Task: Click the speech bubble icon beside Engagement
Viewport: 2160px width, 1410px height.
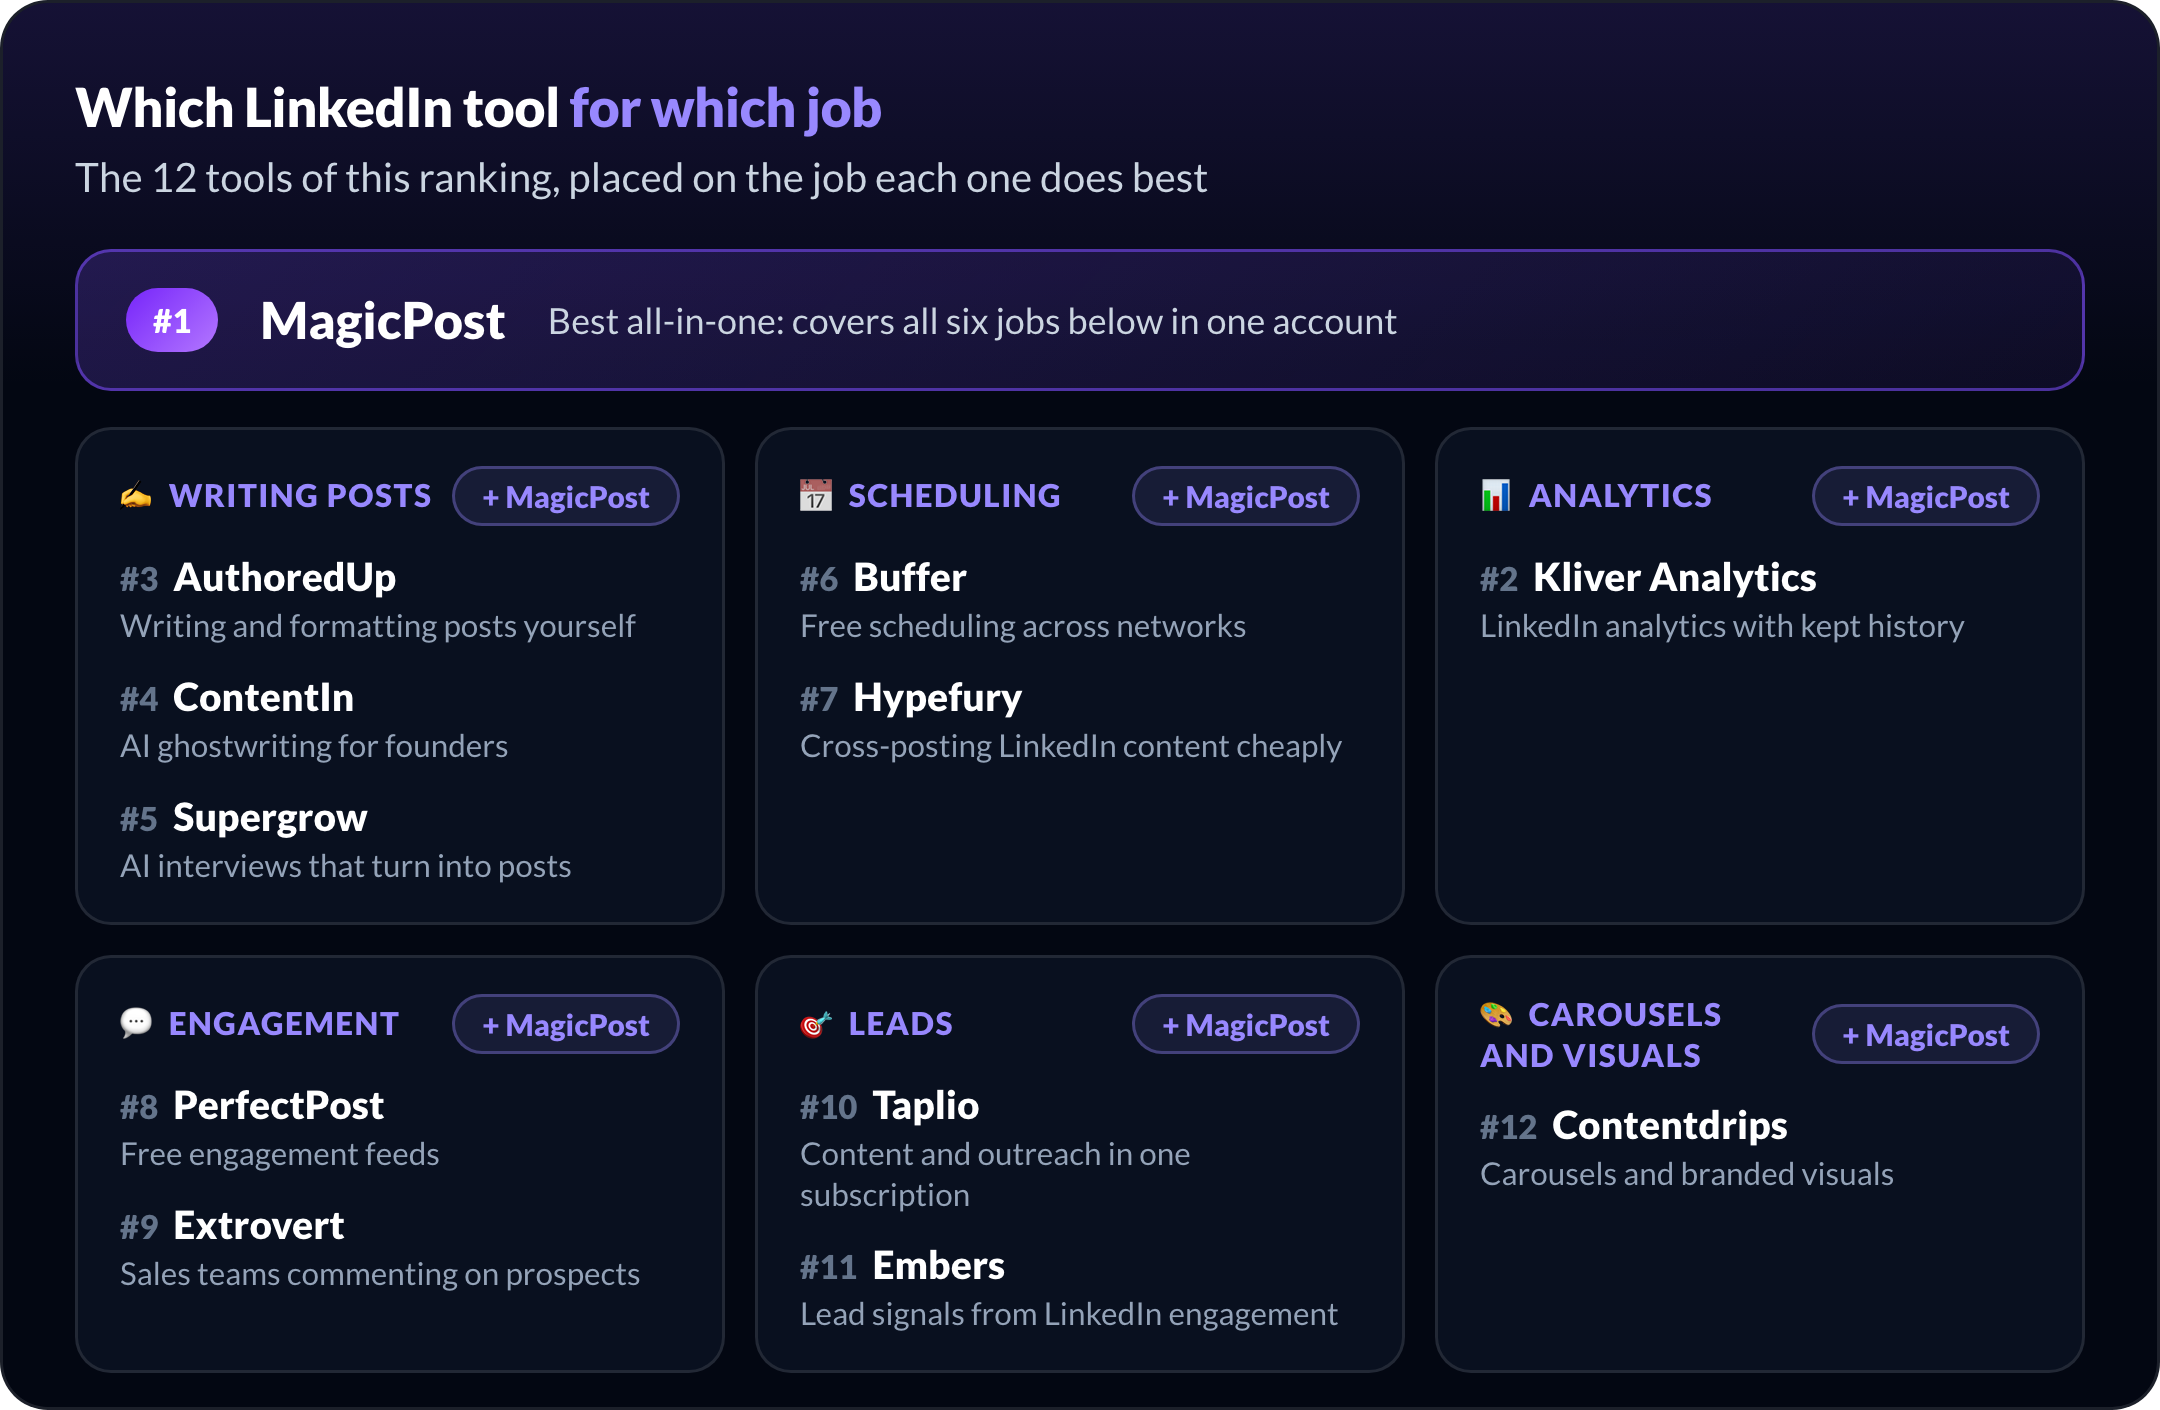Action: click(136, 1023)
